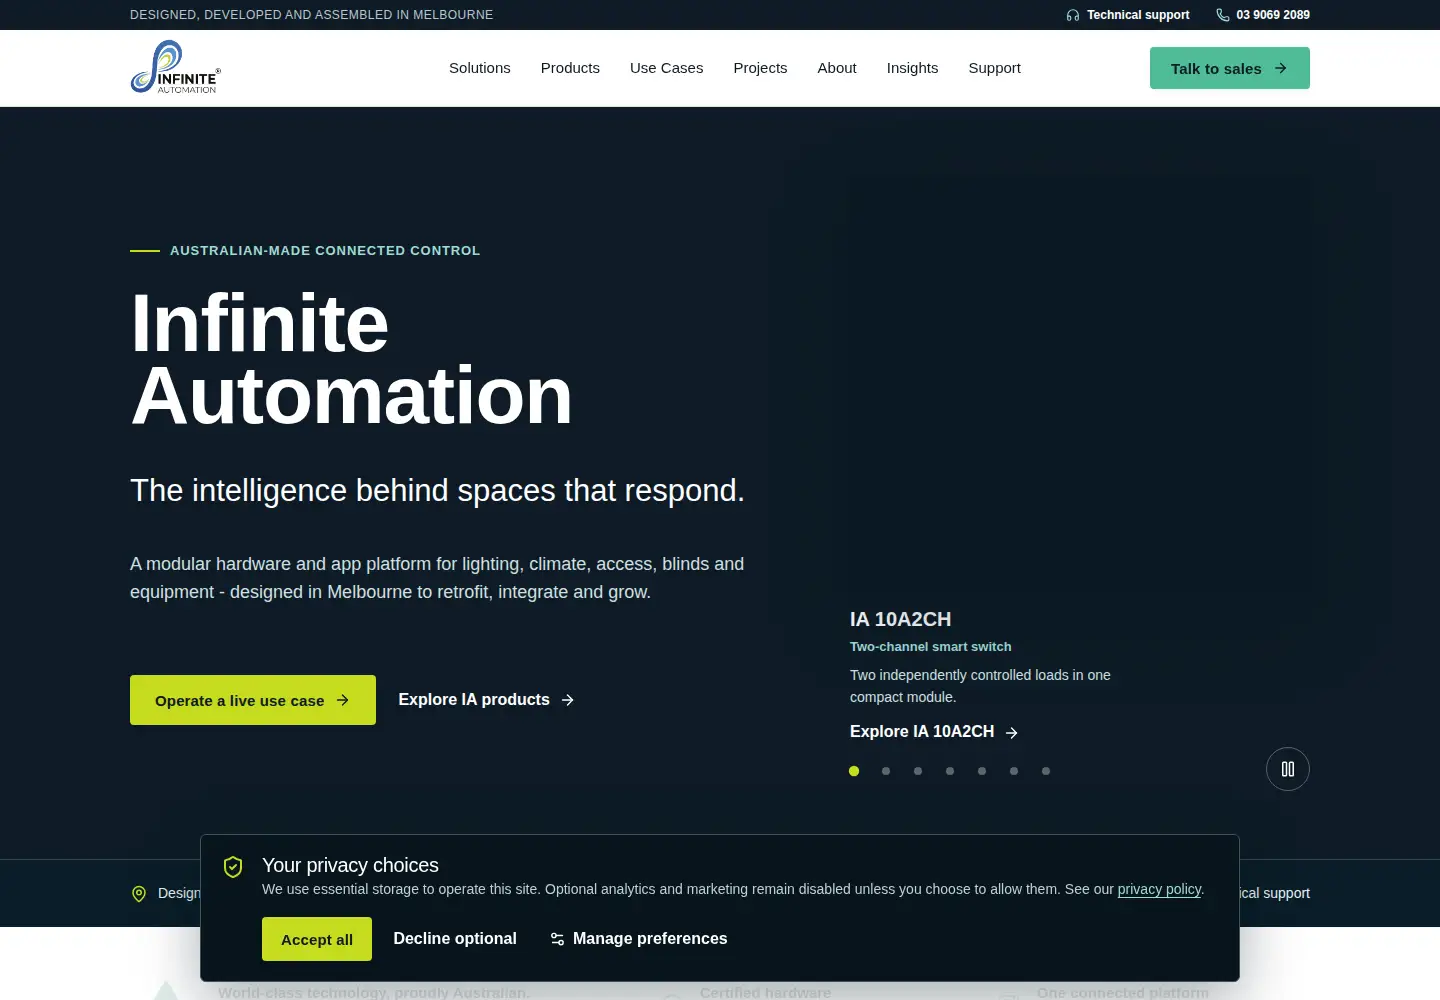The width and height of the screenshot is (1440, 1000).
Task: Open the privacy policy link
Action: click(1159, 889)
